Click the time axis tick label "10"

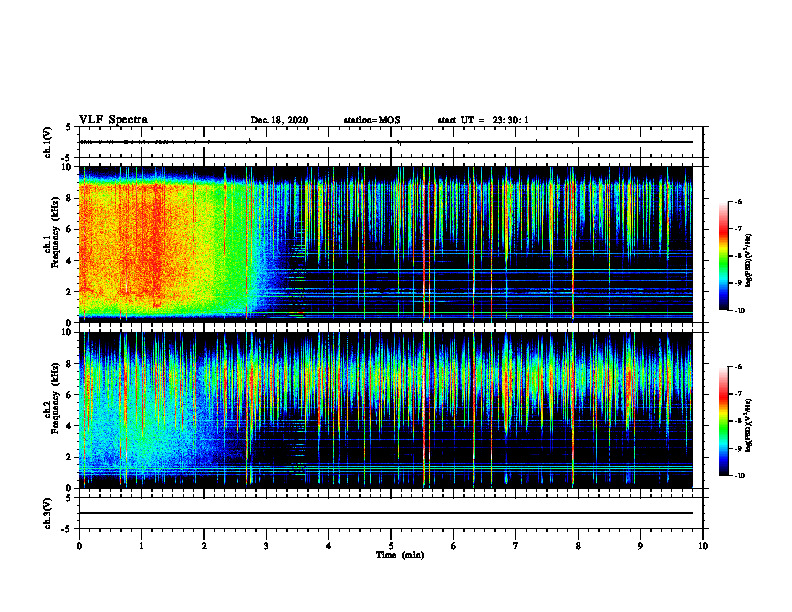pos(703,546)
